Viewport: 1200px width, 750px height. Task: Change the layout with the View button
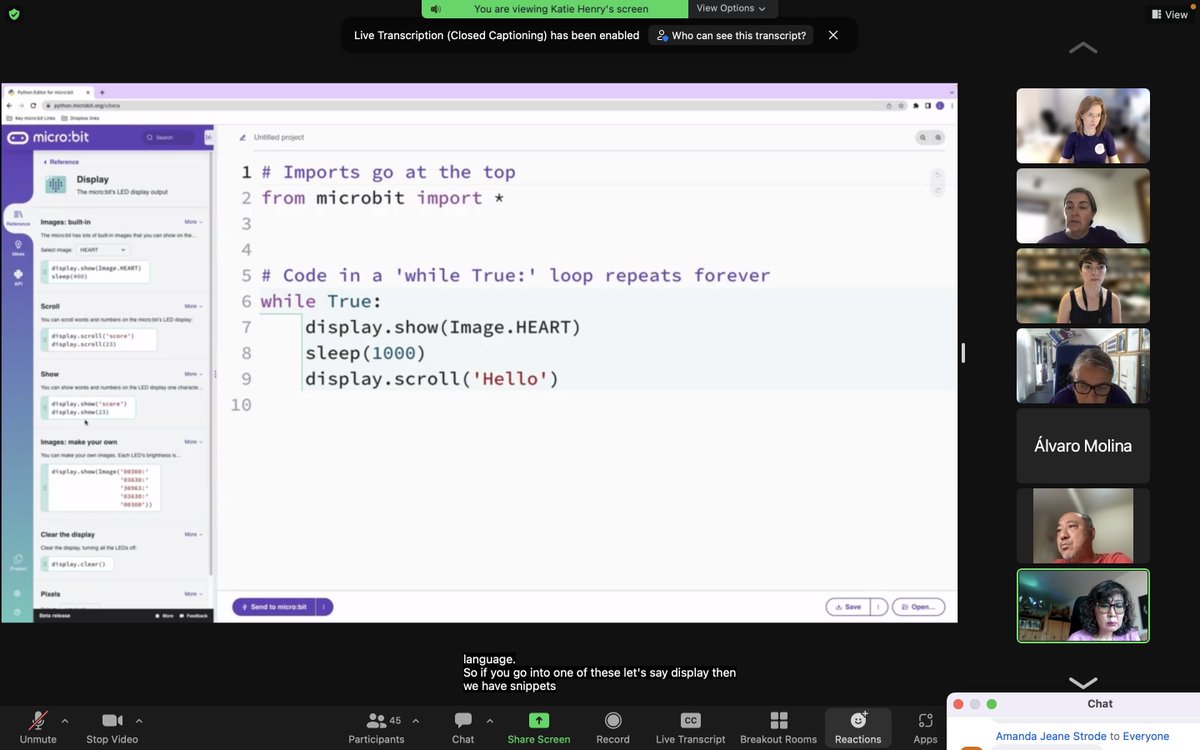tap(1169, 14)
